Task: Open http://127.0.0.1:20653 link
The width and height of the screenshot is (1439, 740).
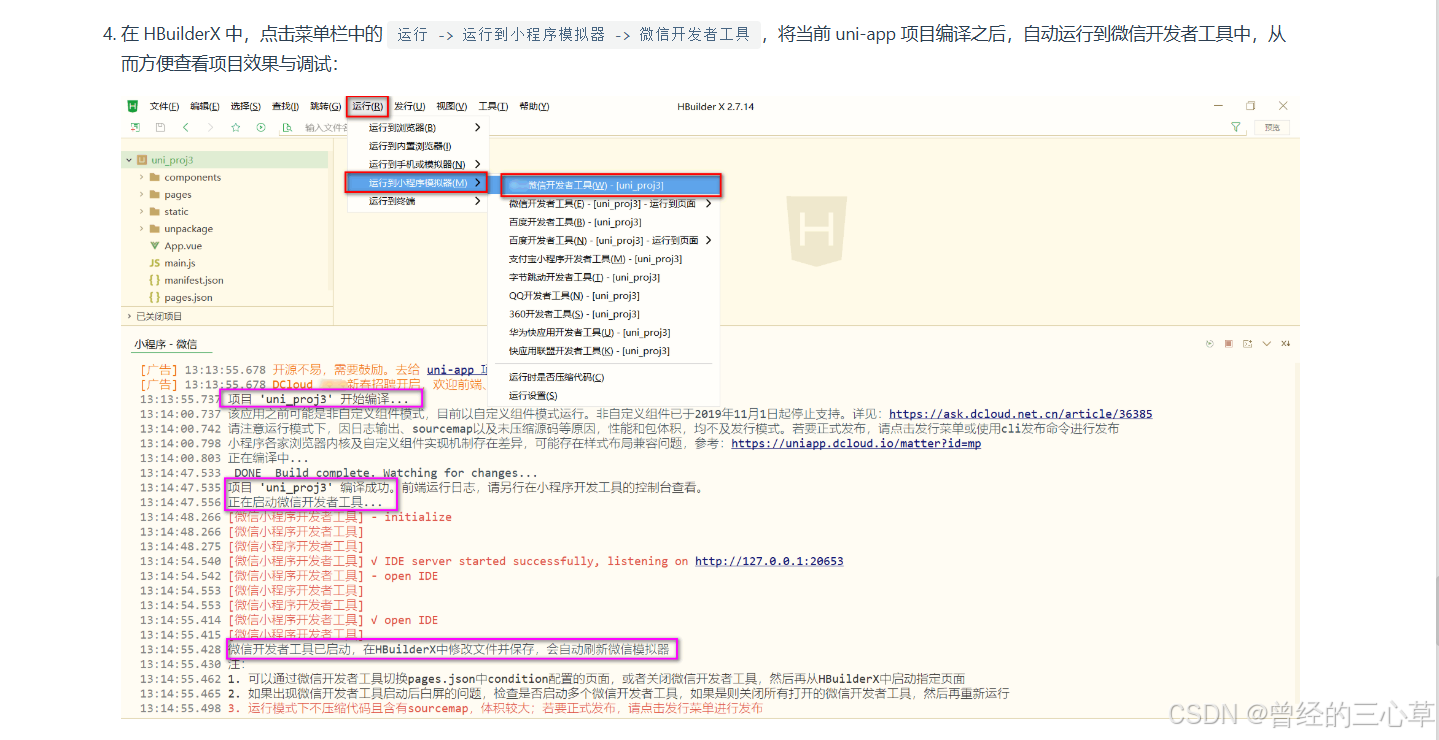Action: pos(769,561)
